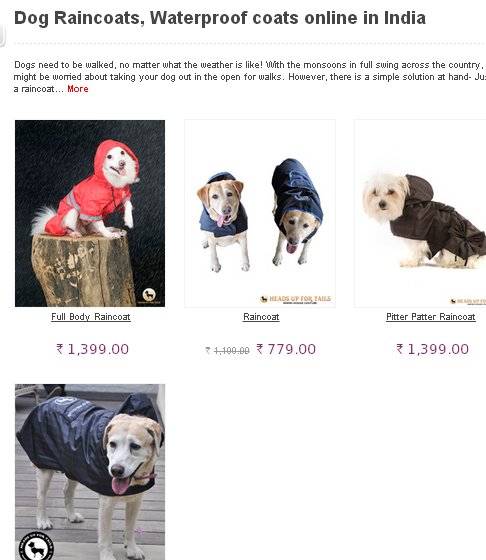Image resolution: width=486 pixels, height=560 pixels.
Task: Click the red More link
Action: click(78, 89)
